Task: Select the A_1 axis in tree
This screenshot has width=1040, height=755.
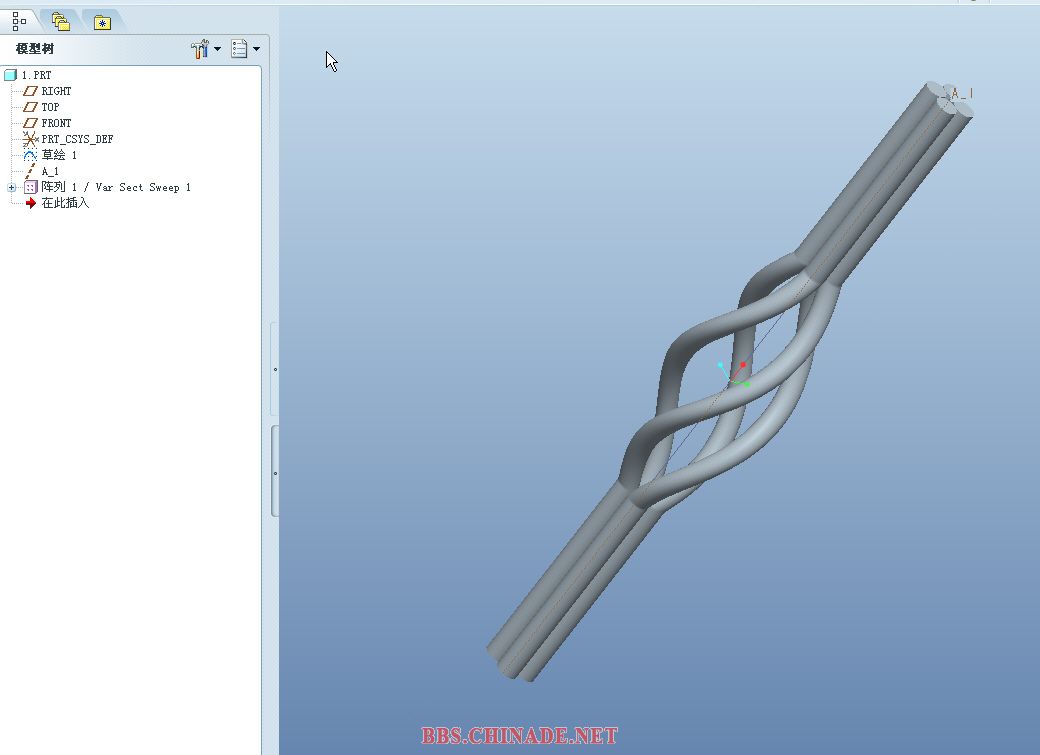Action: click(x=50, y=171)
